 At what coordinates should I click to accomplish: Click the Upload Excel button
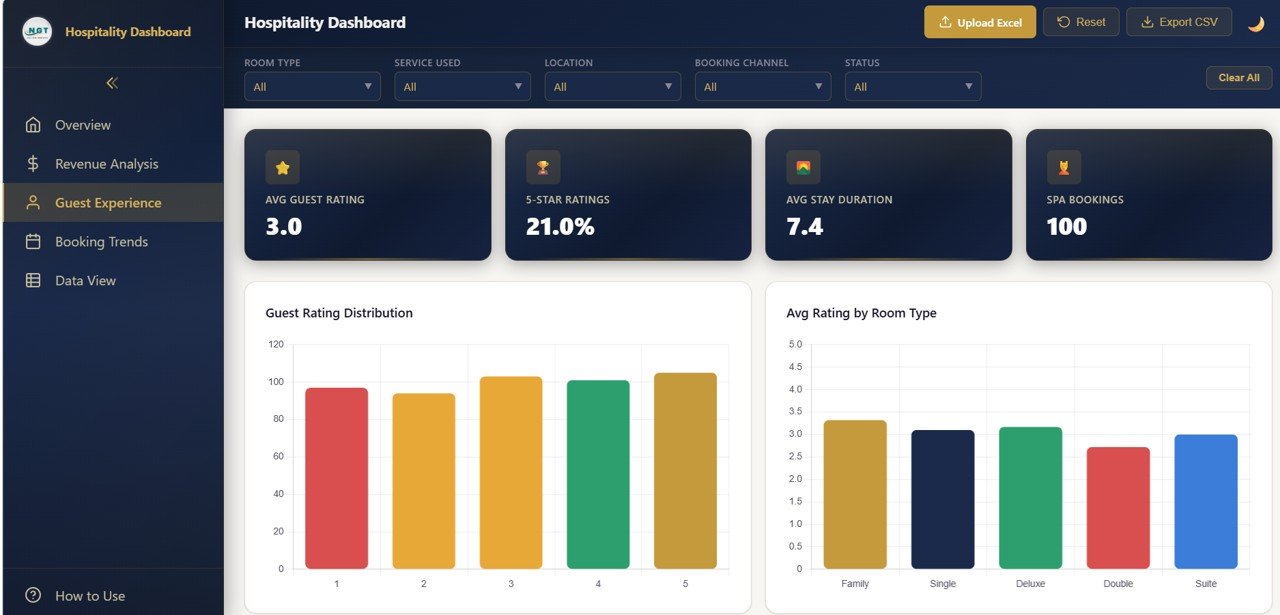[x=980, y=22]
